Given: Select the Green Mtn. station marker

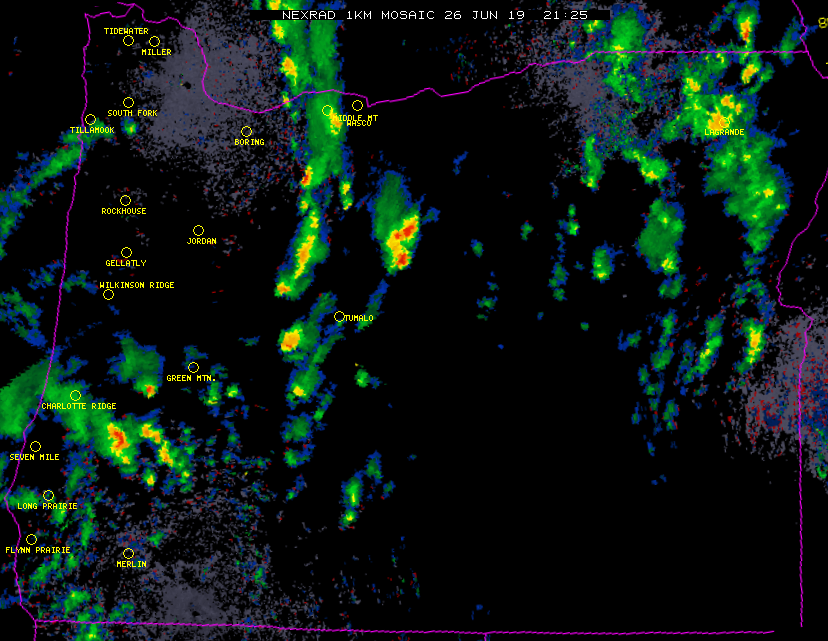Looking at the screenshot, I should 193,367.
